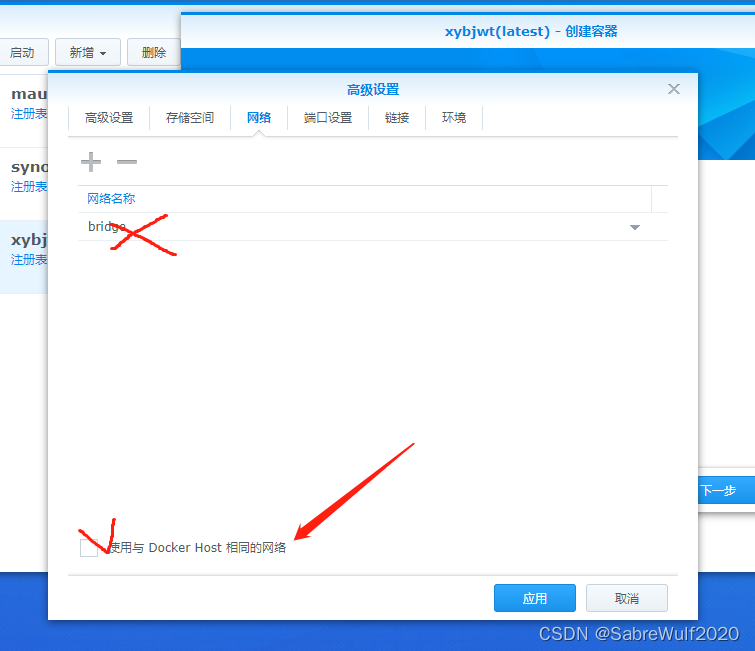Select the syno image entry in background list
This screenshot has height=651, width=755.
[x=24, y=184]
